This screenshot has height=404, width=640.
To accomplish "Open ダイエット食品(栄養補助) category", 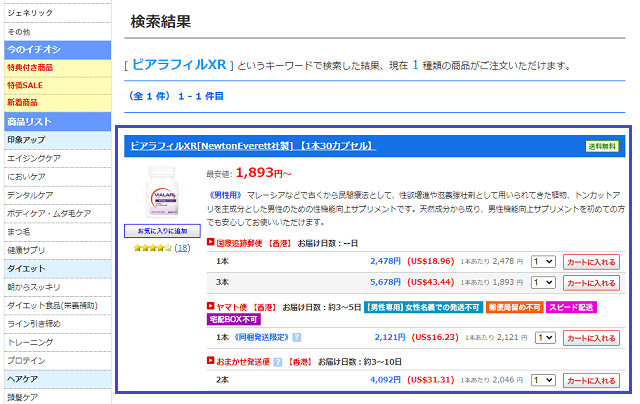I will 58,305.
